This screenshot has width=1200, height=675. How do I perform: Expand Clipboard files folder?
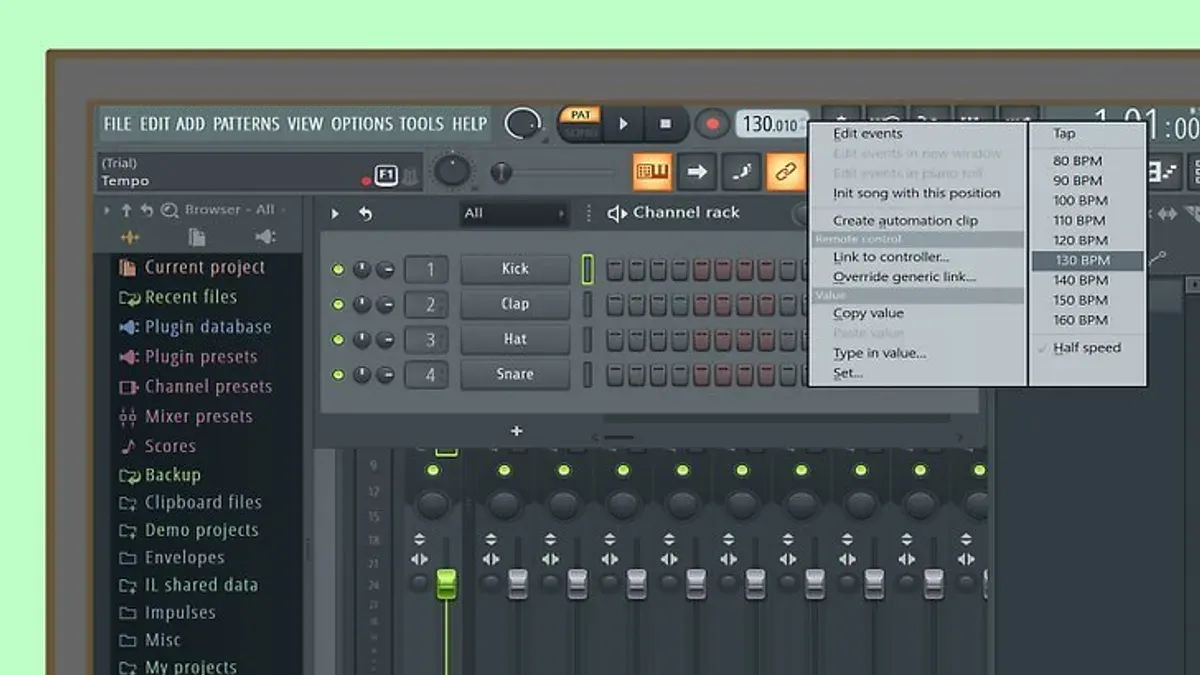point(190,502)
